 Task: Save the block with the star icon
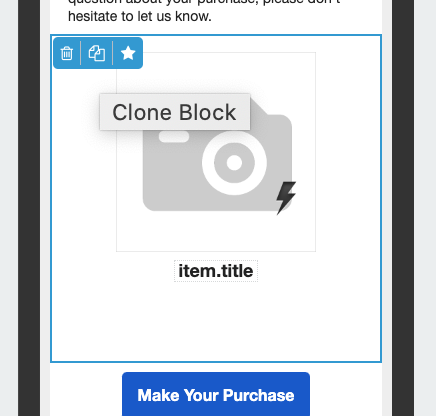click(128, 53)
